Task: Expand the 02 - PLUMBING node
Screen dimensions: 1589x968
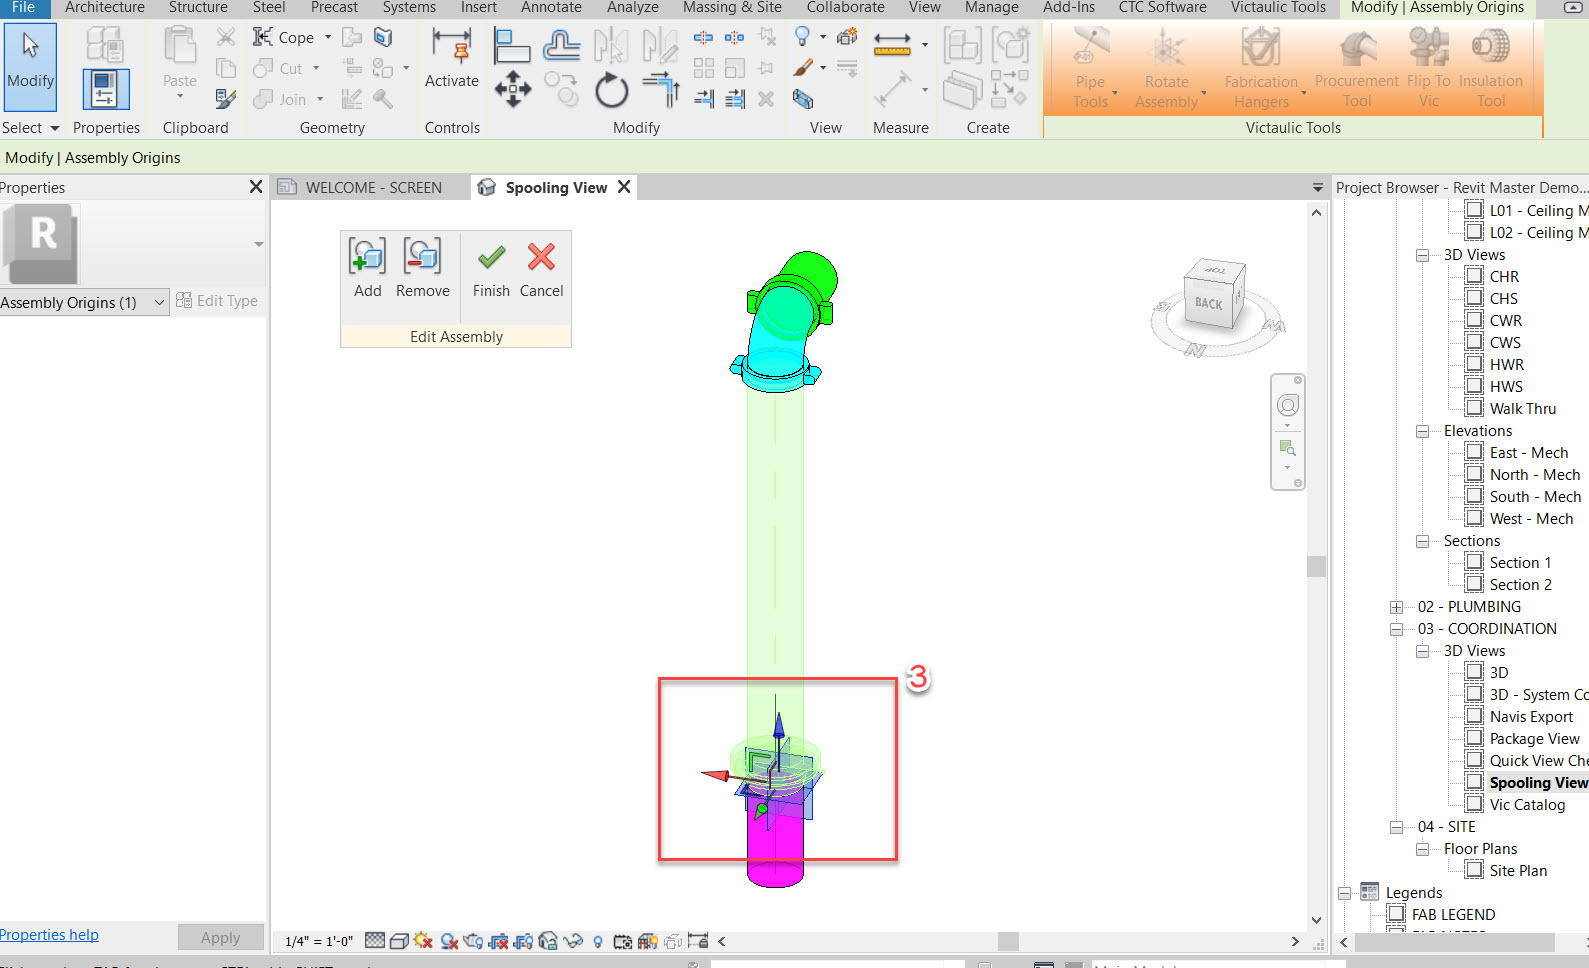Action: 1397,607
